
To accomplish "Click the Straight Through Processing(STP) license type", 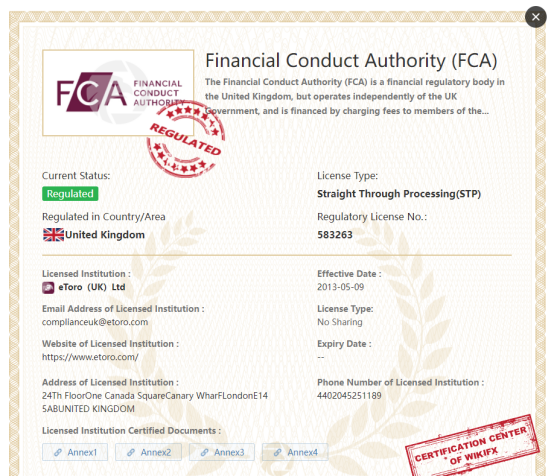I will [x=399, y=194].
